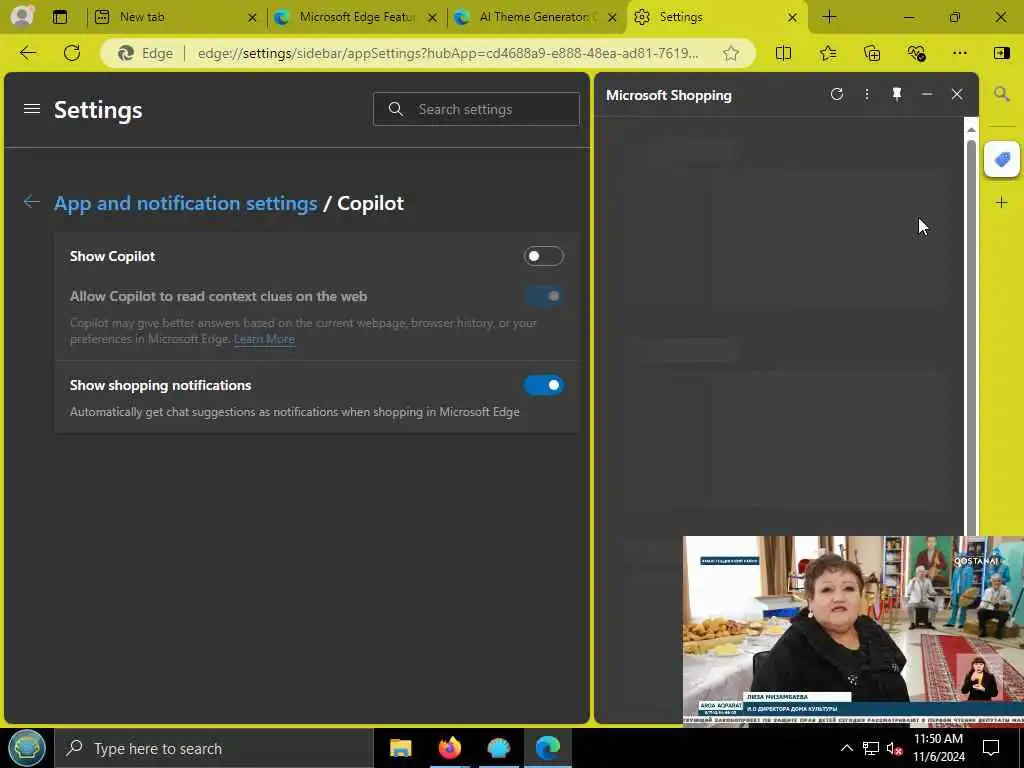Switch to AI Theme Generator tab
The image size is (1024, 768).
(537, 17)
